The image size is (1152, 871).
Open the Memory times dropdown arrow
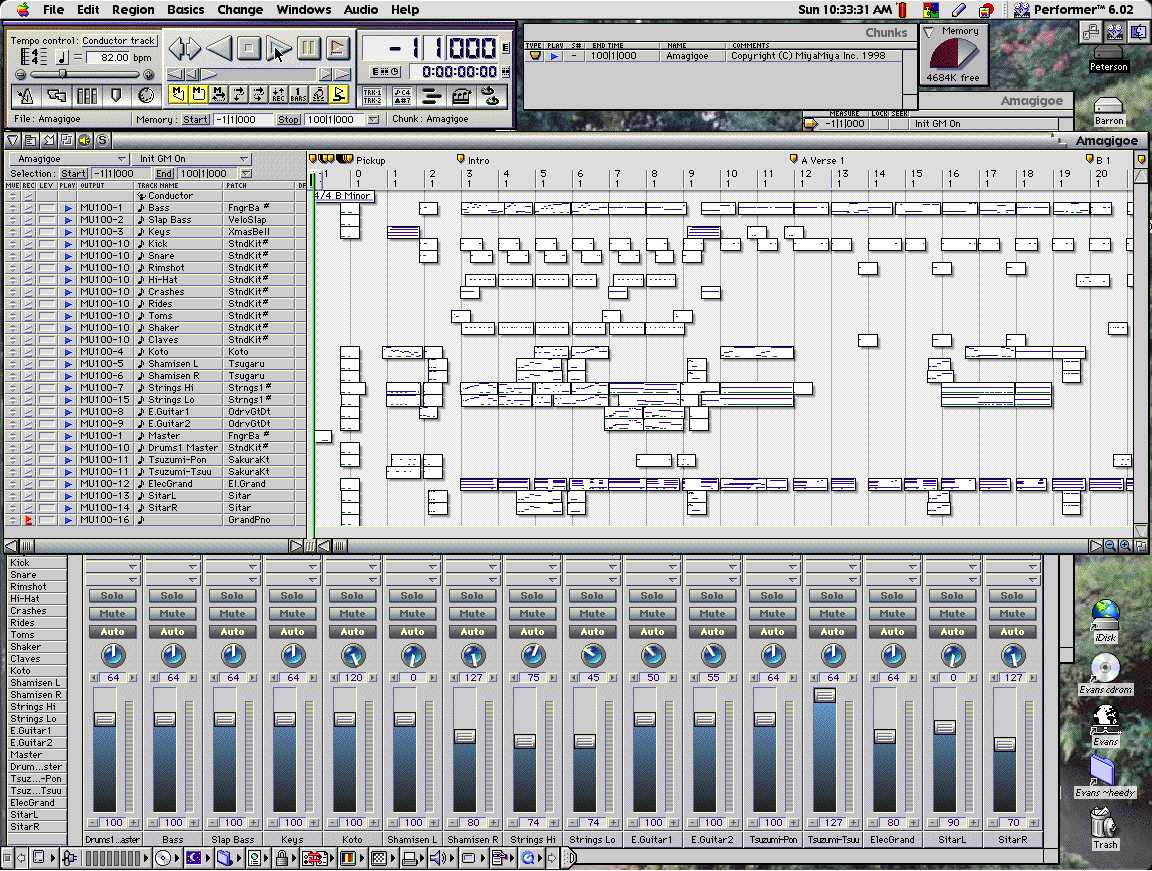pyautogui.click(x=373, y=120)
